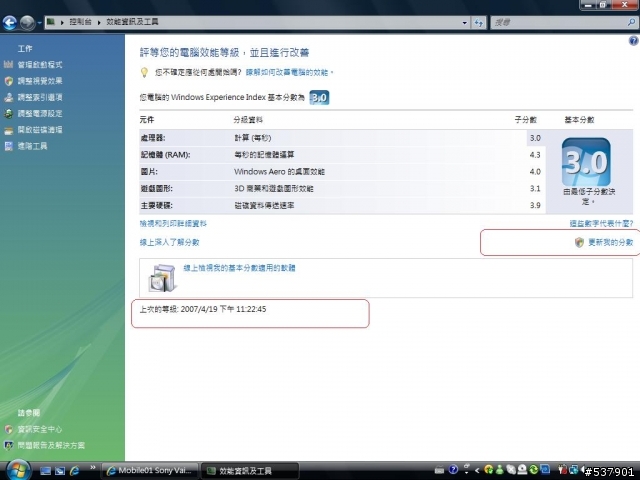
Task: Click the search magnifier icon
Action: coord(631,22)
